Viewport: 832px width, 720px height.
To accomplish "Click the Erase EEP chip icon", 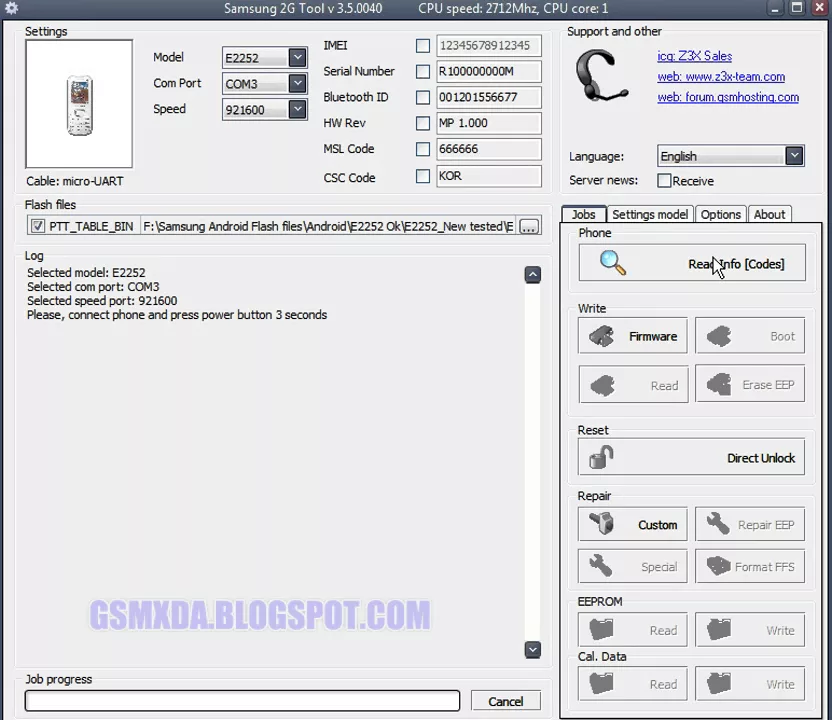I will [718, 384].
